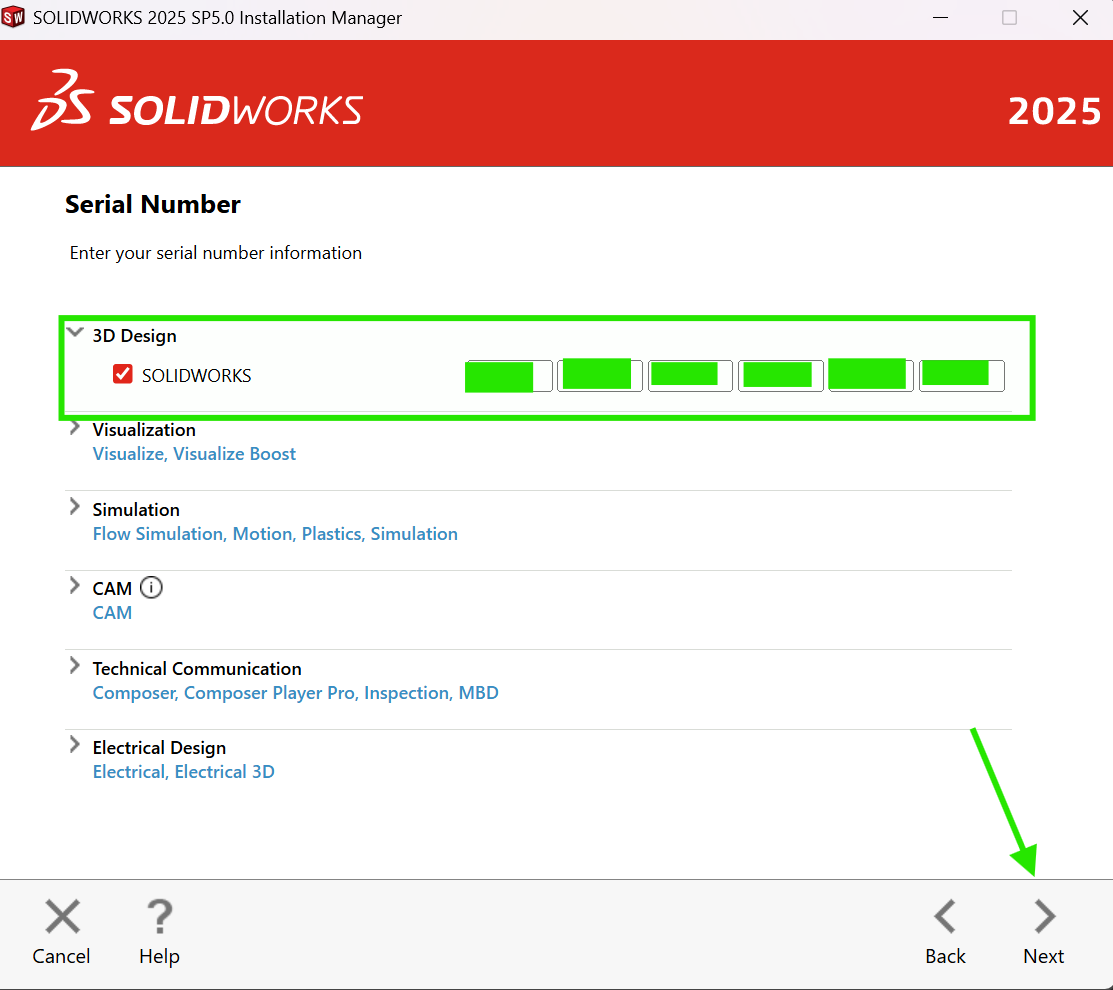
Task: Expand the Visualization section
Action: click(75, 428)
